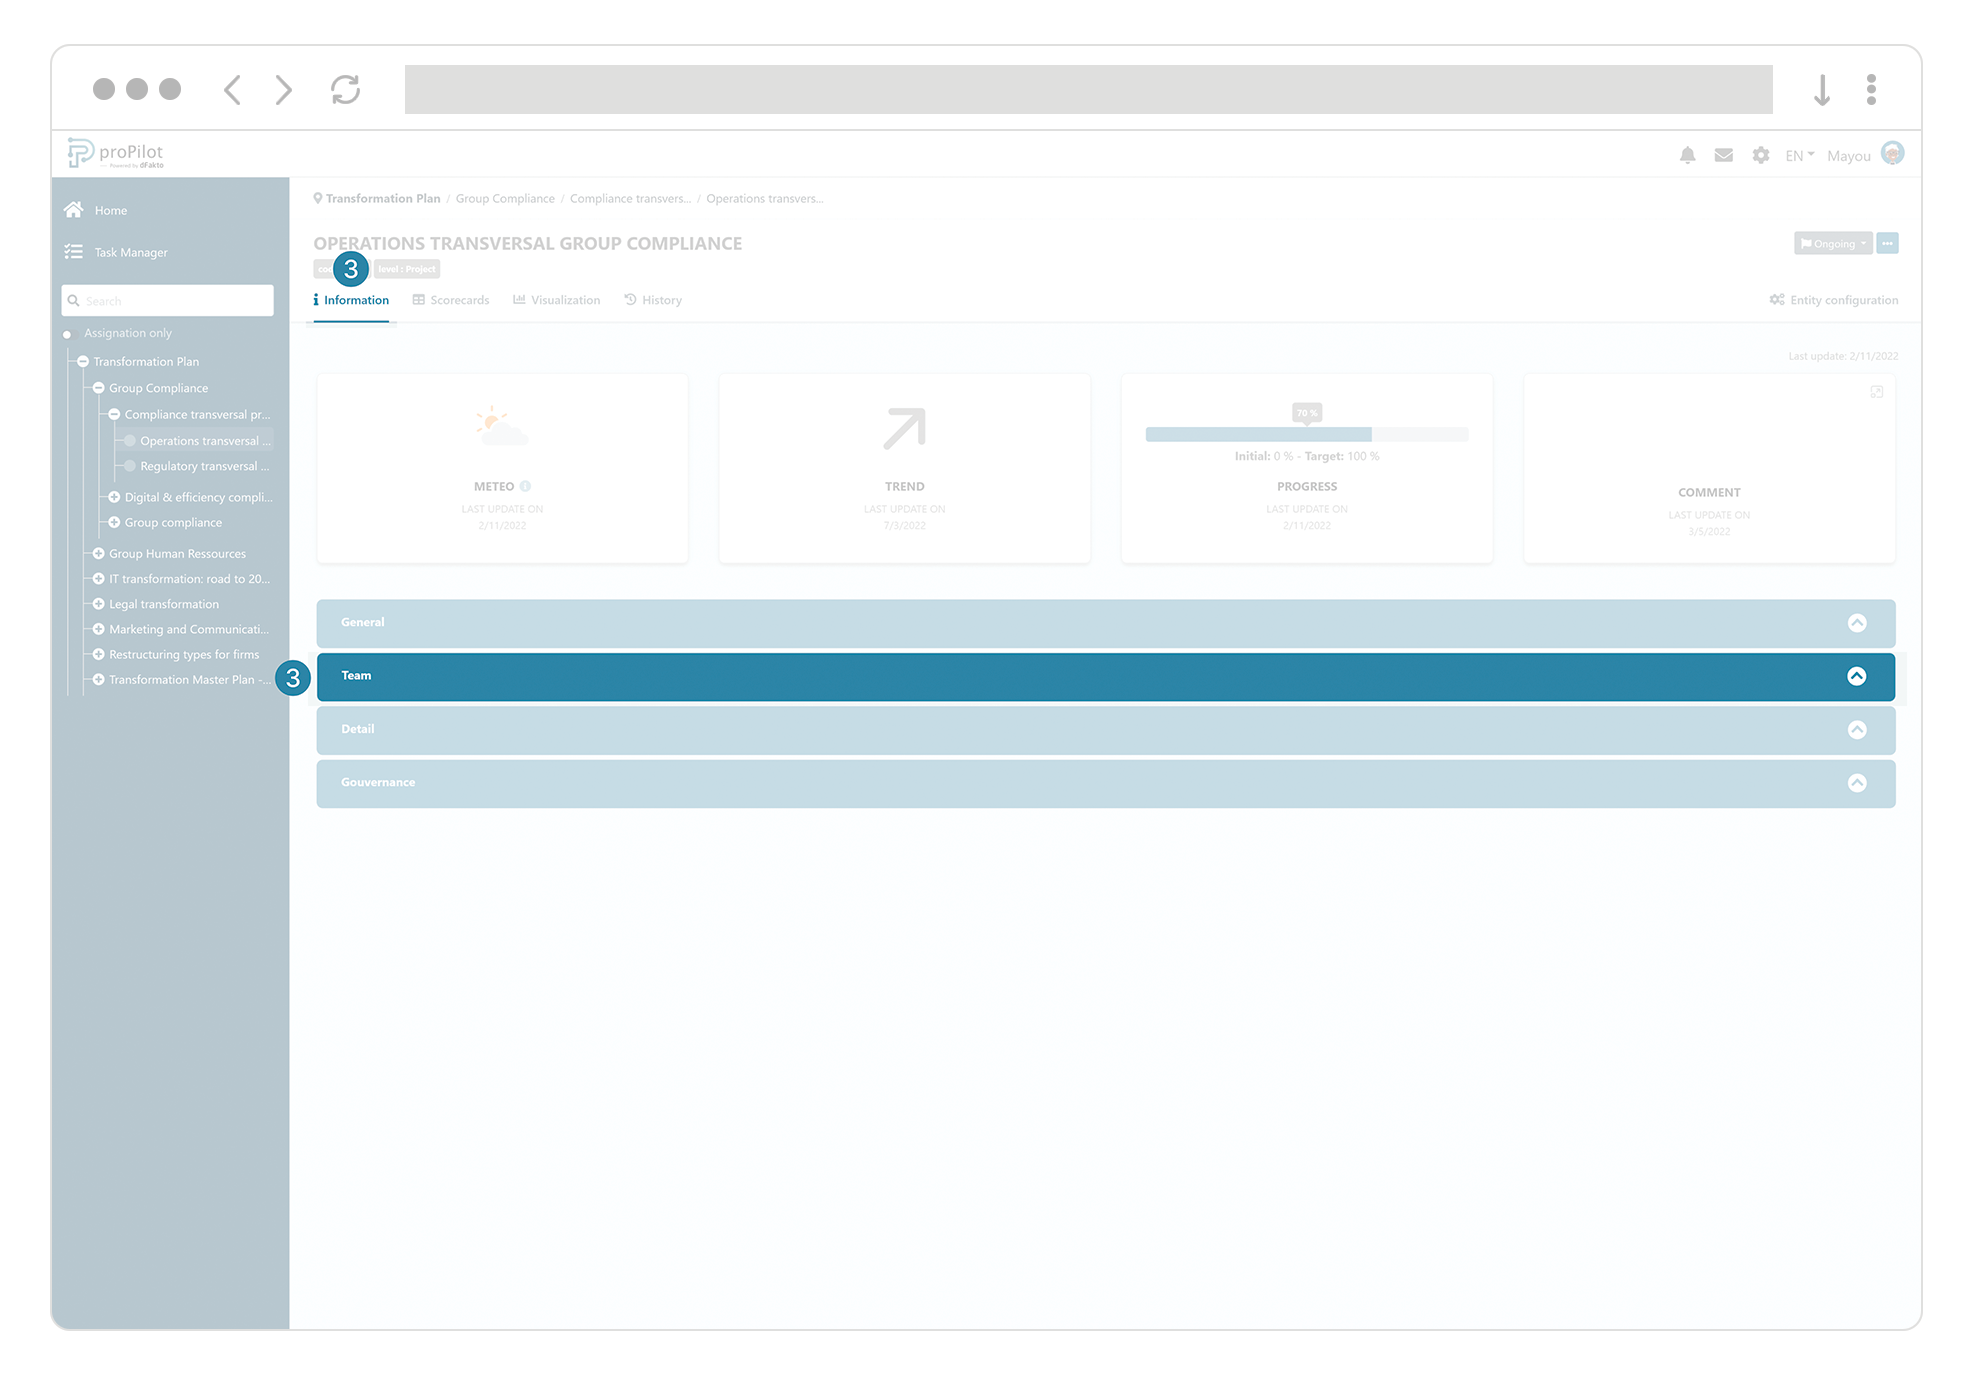Open the Task Manager from the sidebar
The image size is (1973, 1384).
coord(73,252)
